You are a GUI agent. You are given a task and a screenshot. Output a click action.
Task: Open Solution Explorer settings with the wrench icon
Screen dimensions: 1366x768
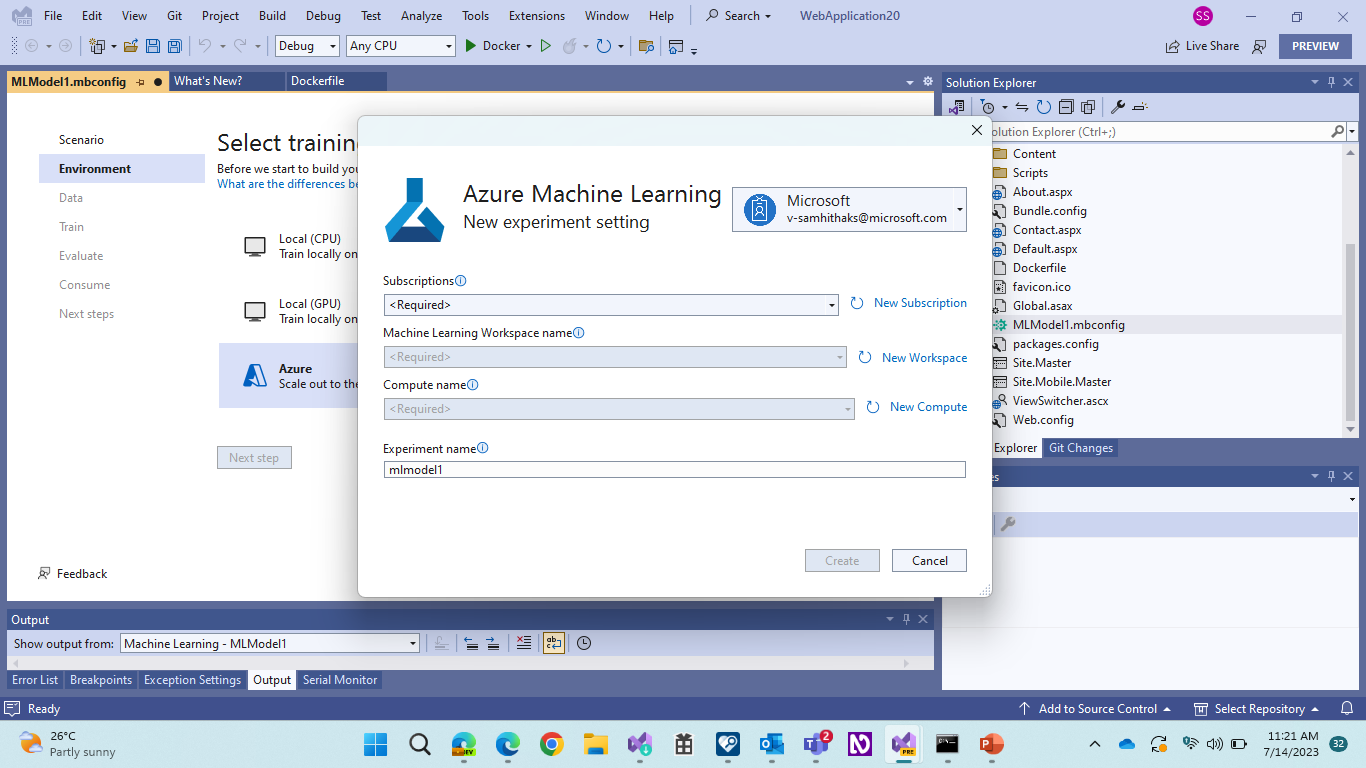pyautogui.click(x=1118, y=106)
